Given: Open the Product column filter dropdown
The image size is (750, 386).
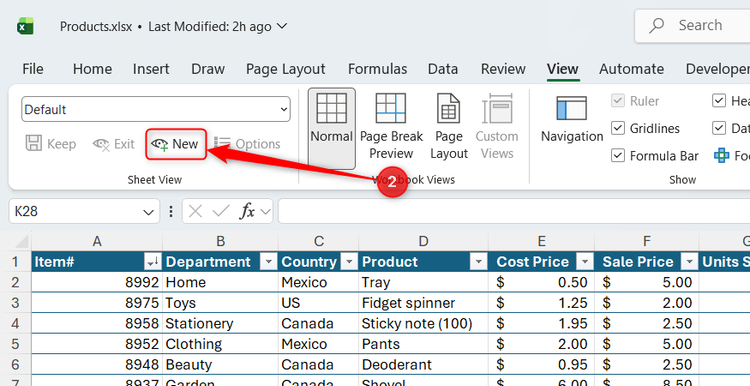Looking at the screenshot, I should click(478, 262).
